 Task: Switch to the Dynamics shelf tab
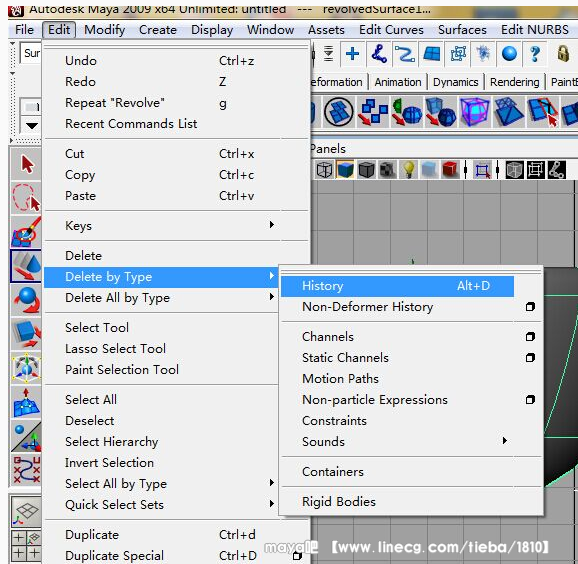[456, 82]
